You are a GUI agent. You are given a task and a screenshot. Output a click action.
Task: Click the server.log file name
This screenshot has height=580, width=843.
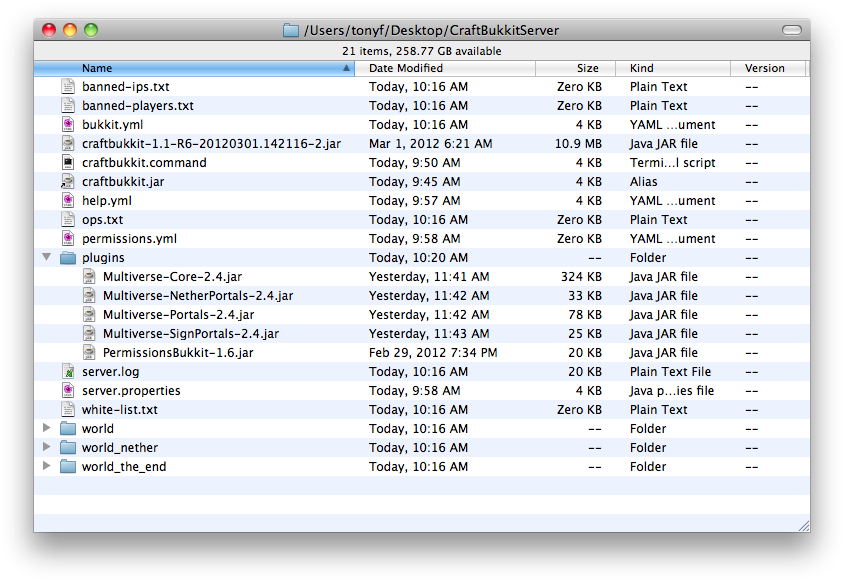coord(110,371)
